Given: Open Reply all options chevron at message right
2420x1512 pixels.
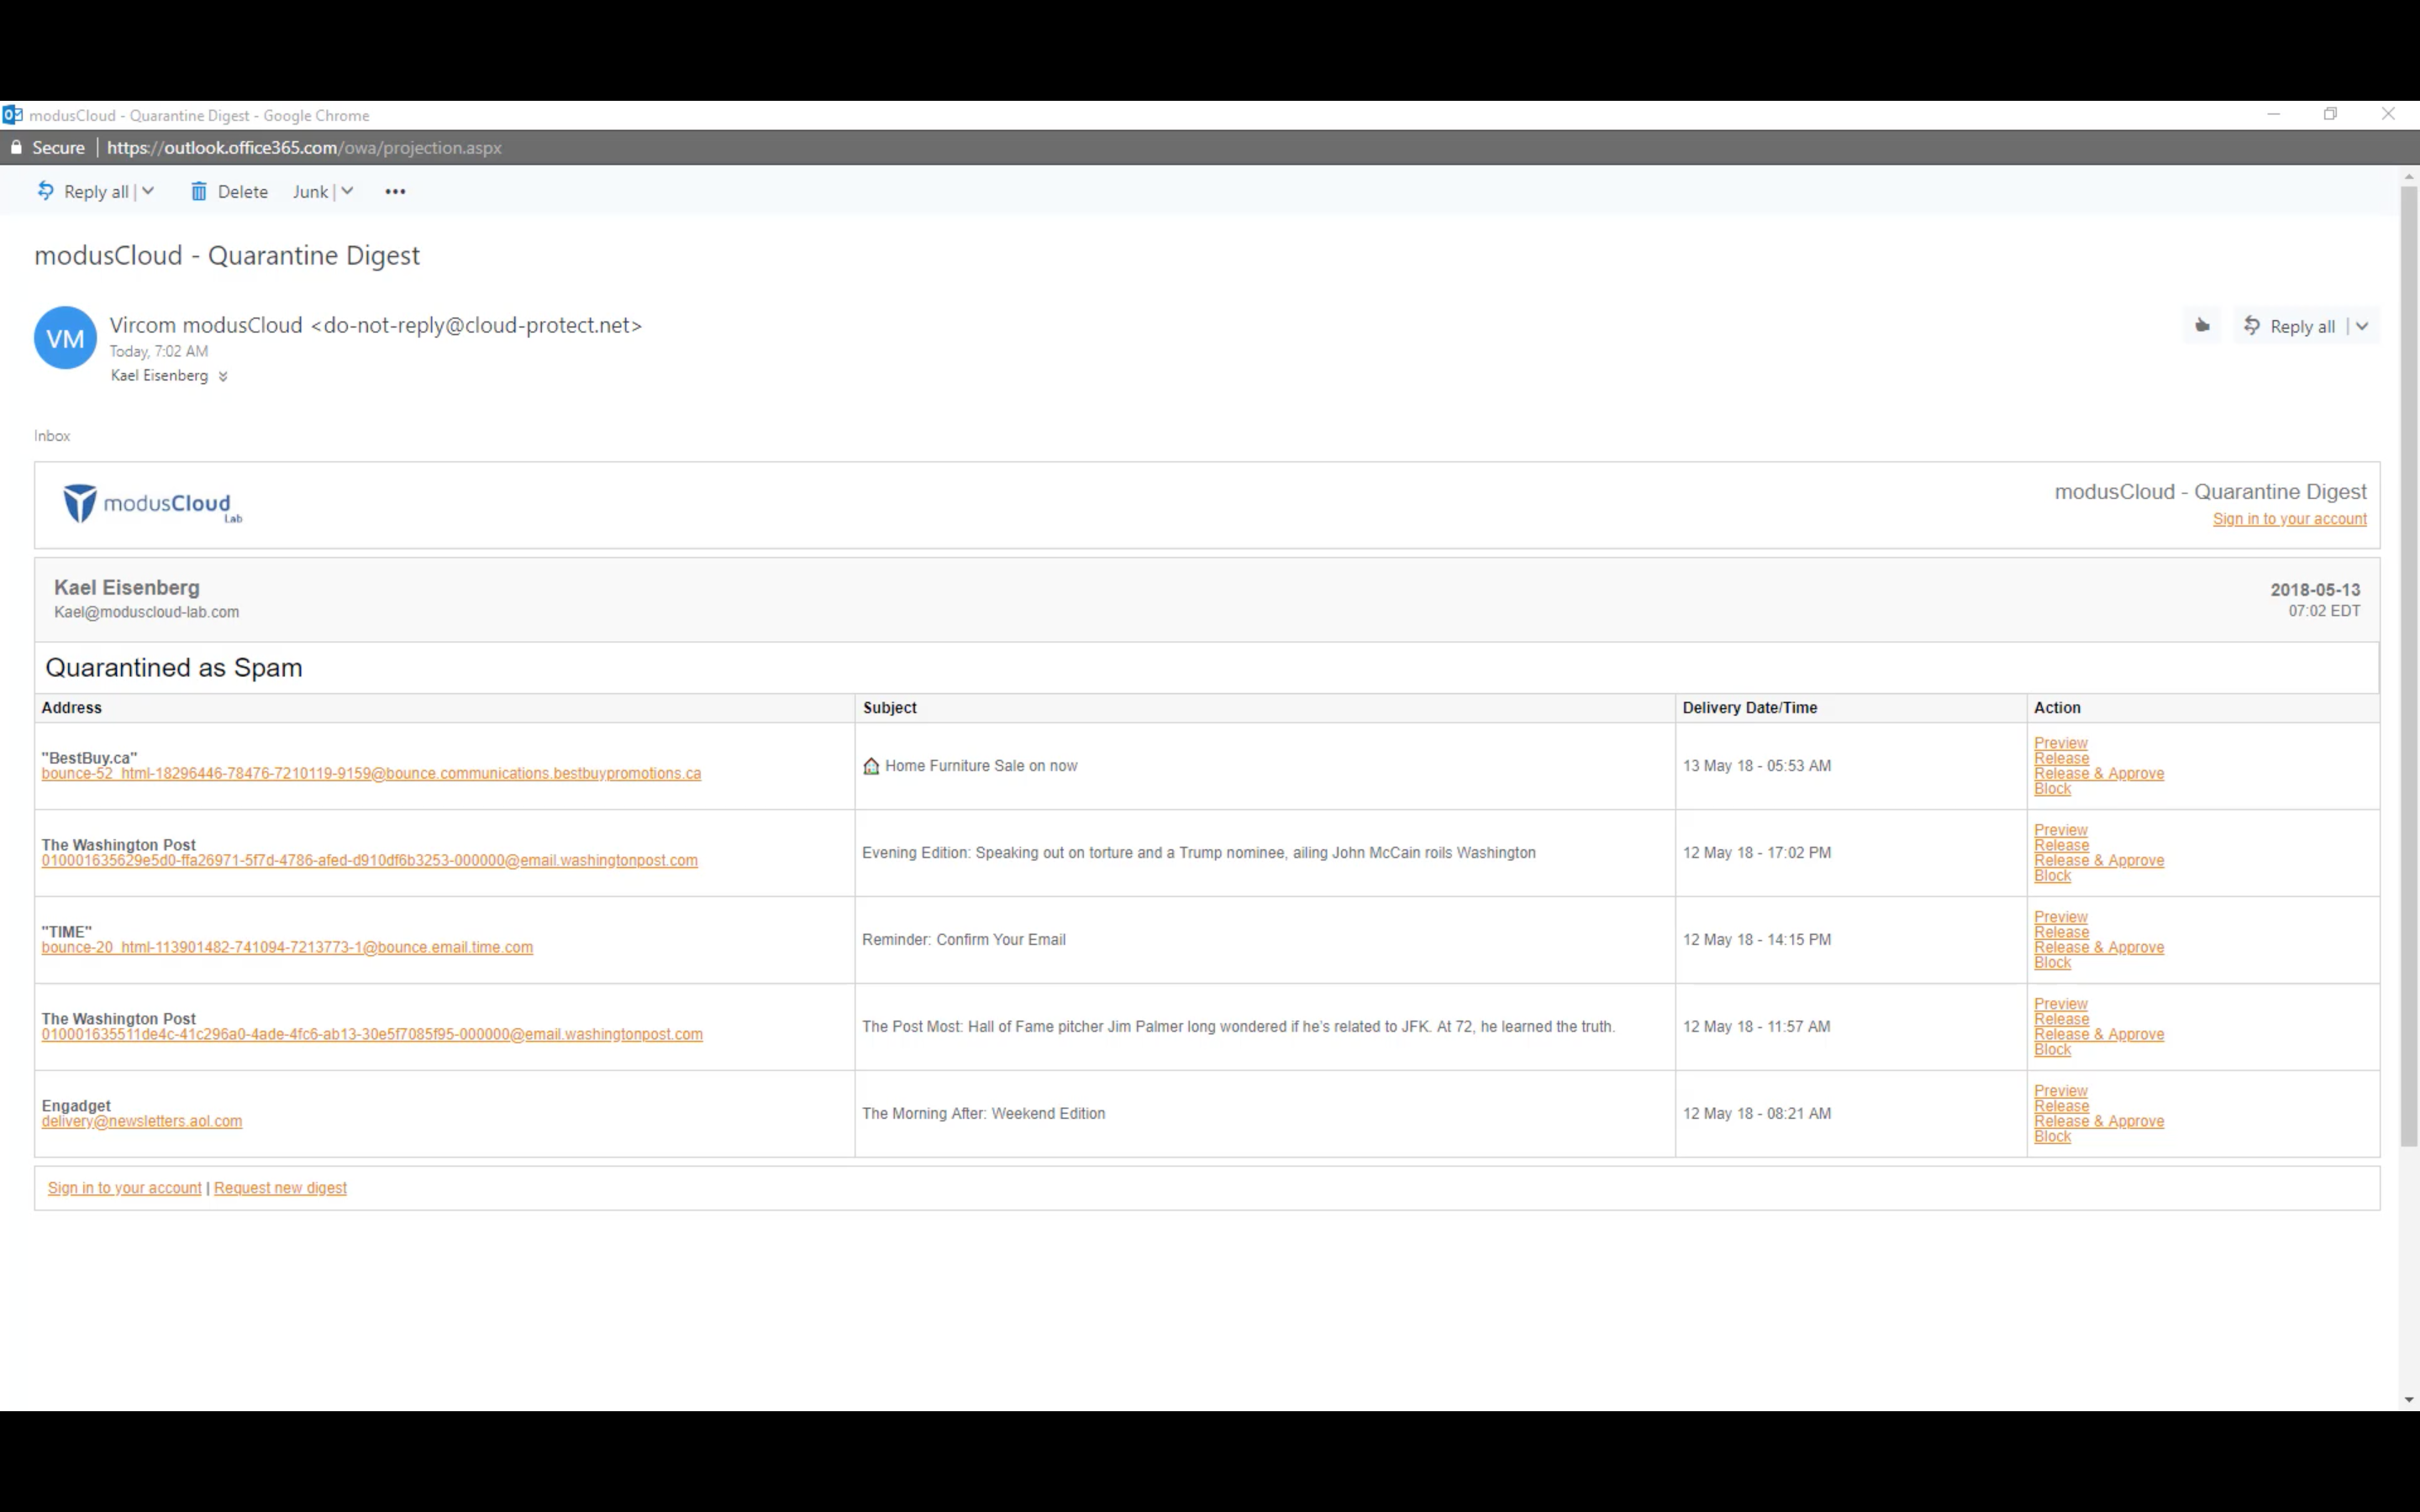Looking at the screenshot, I should 2362,326.
